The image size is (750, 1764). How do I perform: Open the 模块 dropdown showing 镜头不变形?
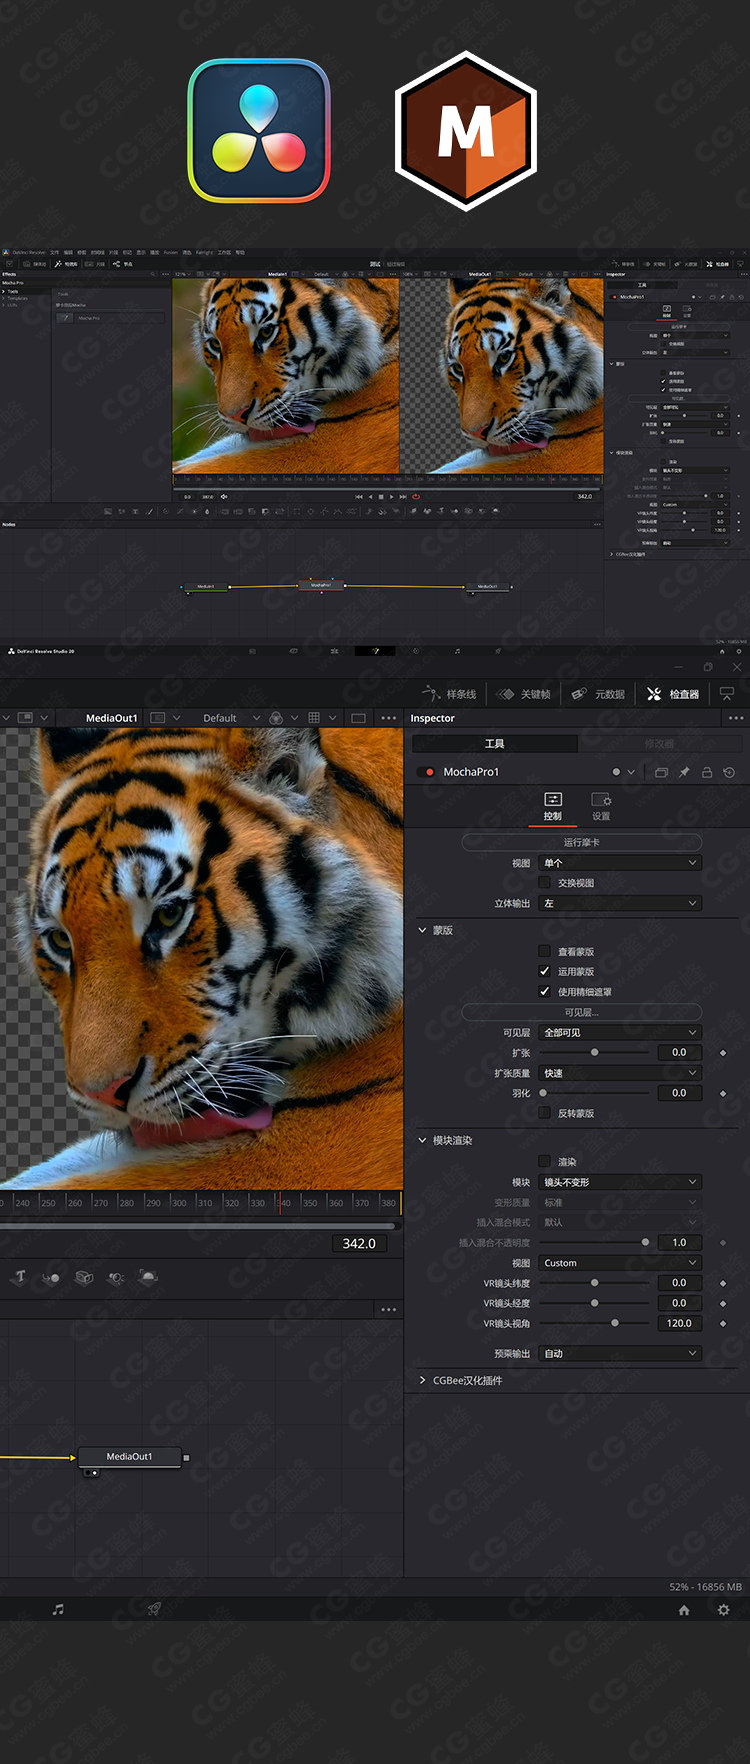(x=620, y=1182)
